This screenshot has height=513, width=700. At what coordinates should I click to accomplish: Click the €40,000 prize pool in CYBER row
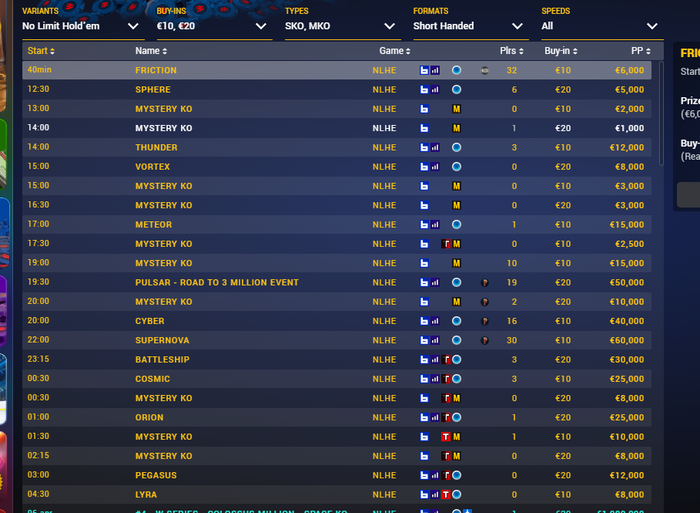pos(626,321)
